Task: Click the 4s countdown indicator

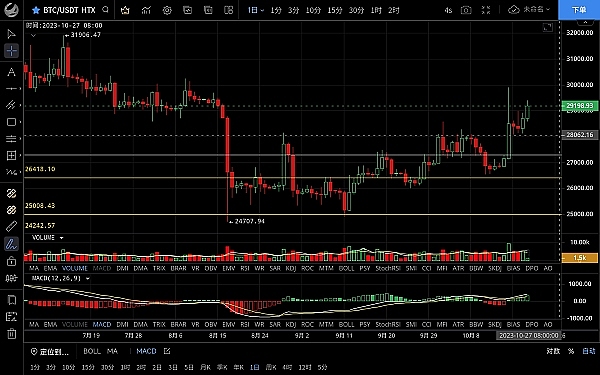Action: pos(448,10)
